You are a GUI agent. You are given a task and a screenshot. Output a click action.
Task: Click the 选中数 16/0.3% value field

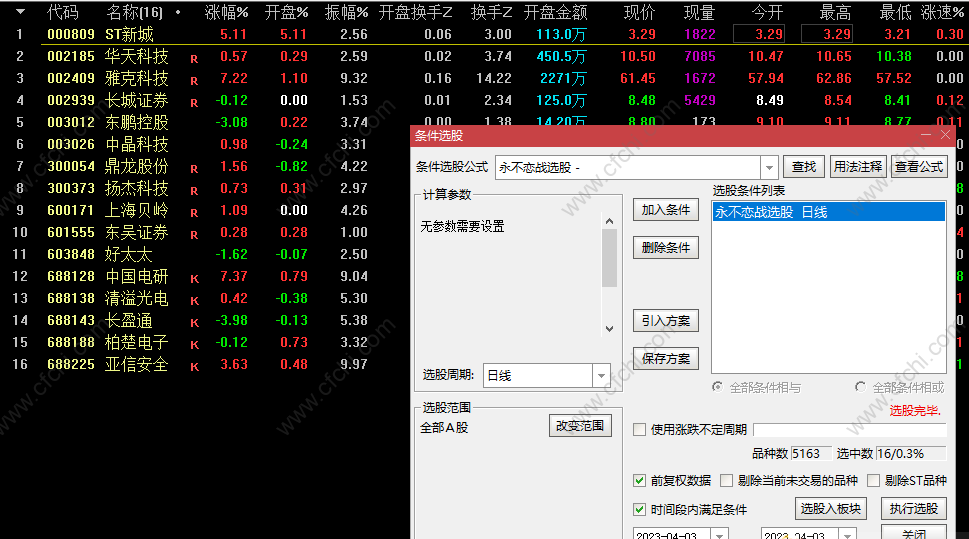tap(911, 454)
